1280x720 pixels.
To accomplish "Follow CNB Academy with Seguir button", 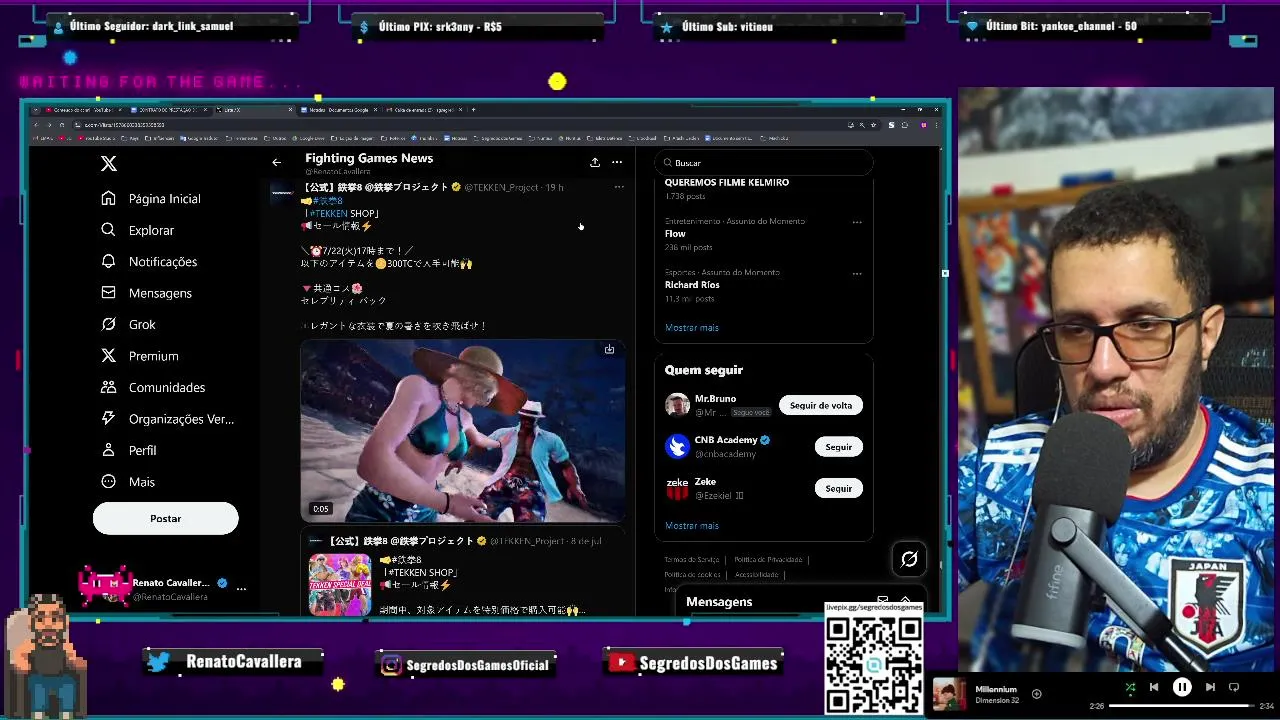I will [839, 447].
